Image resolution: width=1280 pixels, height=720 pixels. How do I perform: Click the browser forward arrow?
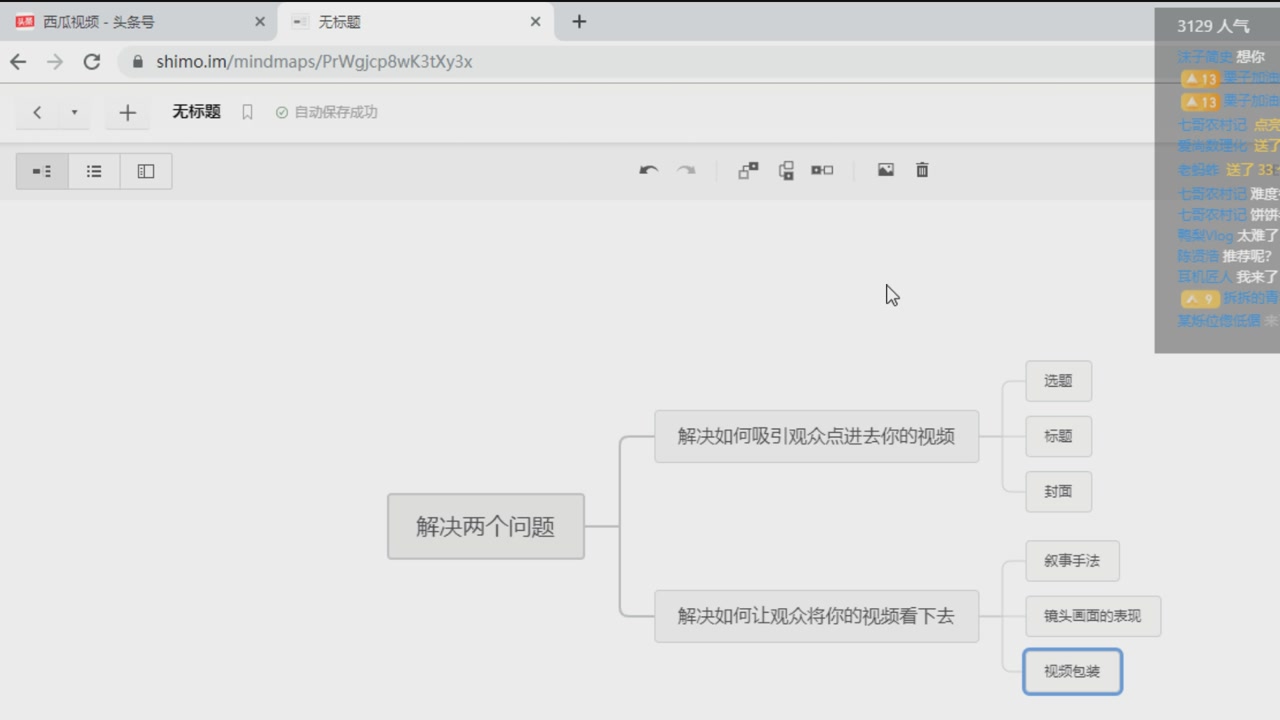point(55,61)
